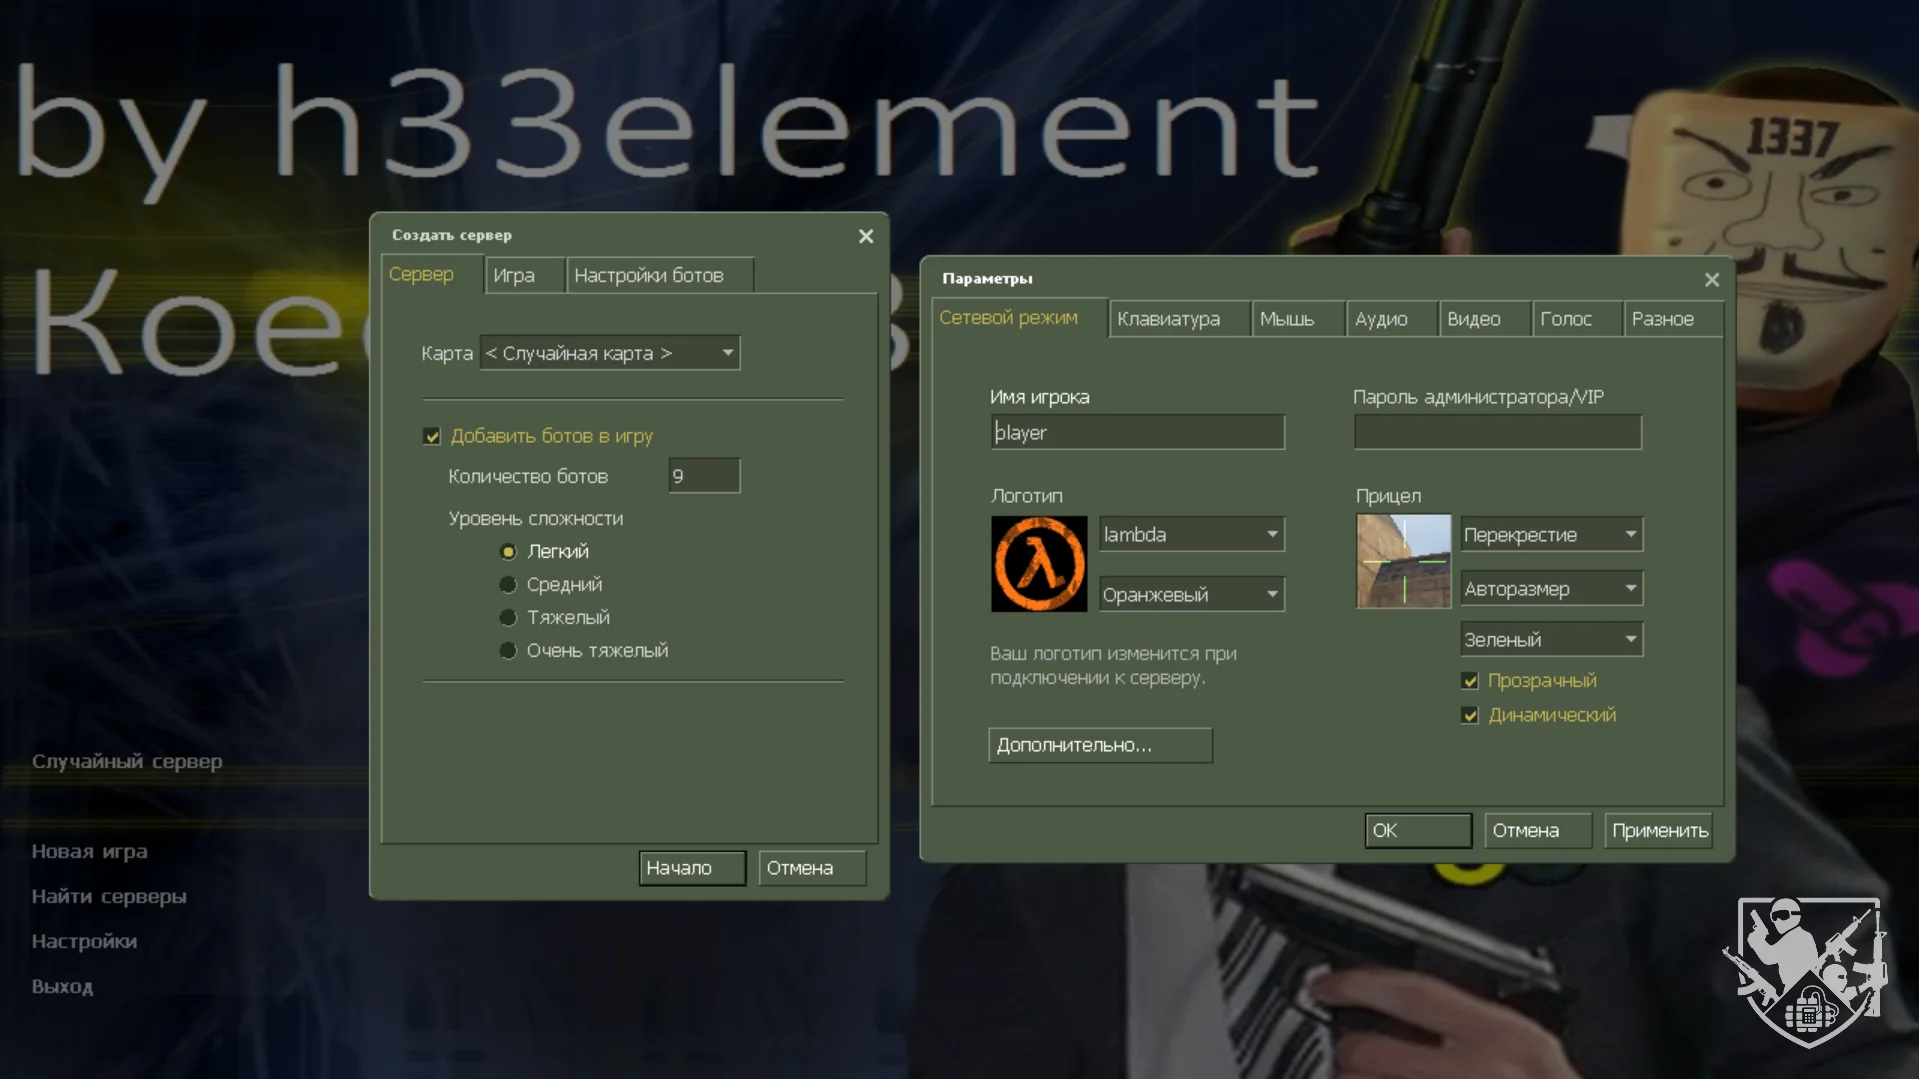Expand the lambda logo dropdown

point(1191,534)
